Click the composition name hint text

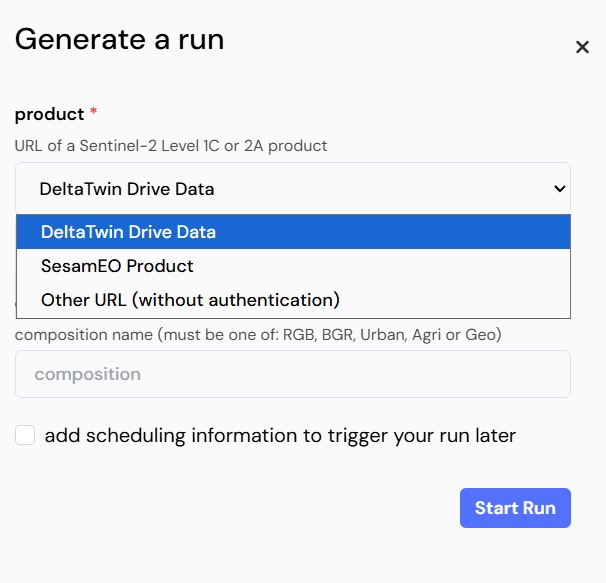point(258,334)
